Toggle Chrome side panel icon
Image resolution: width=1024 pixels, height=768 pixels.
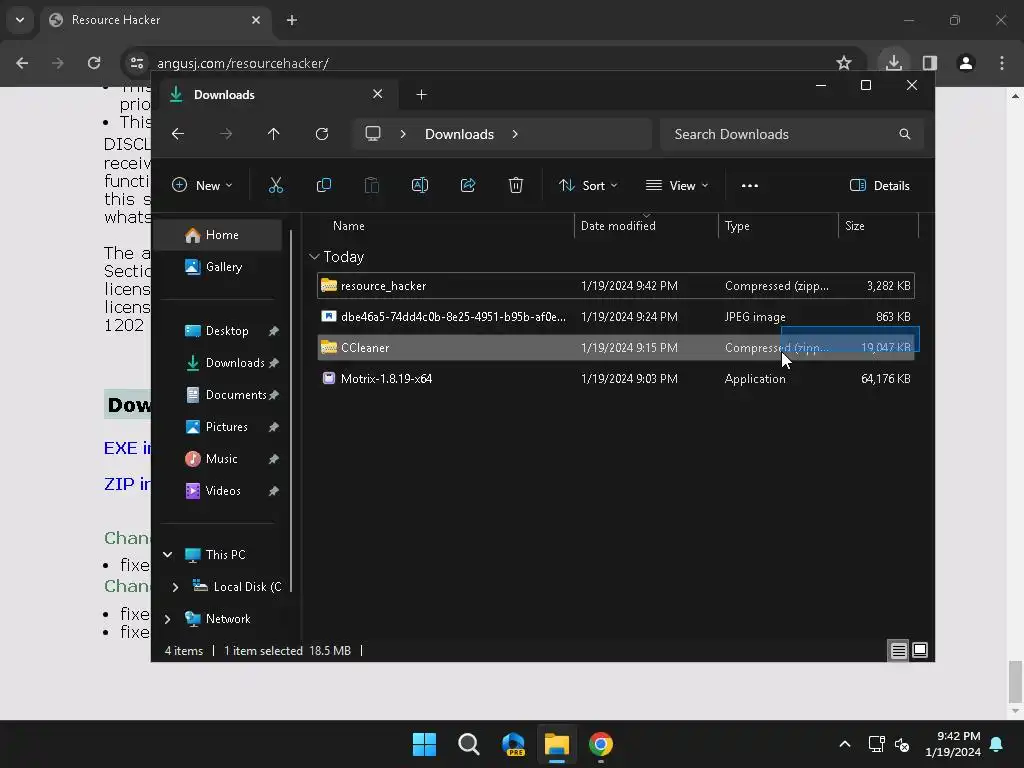click(x=930, y=63)
